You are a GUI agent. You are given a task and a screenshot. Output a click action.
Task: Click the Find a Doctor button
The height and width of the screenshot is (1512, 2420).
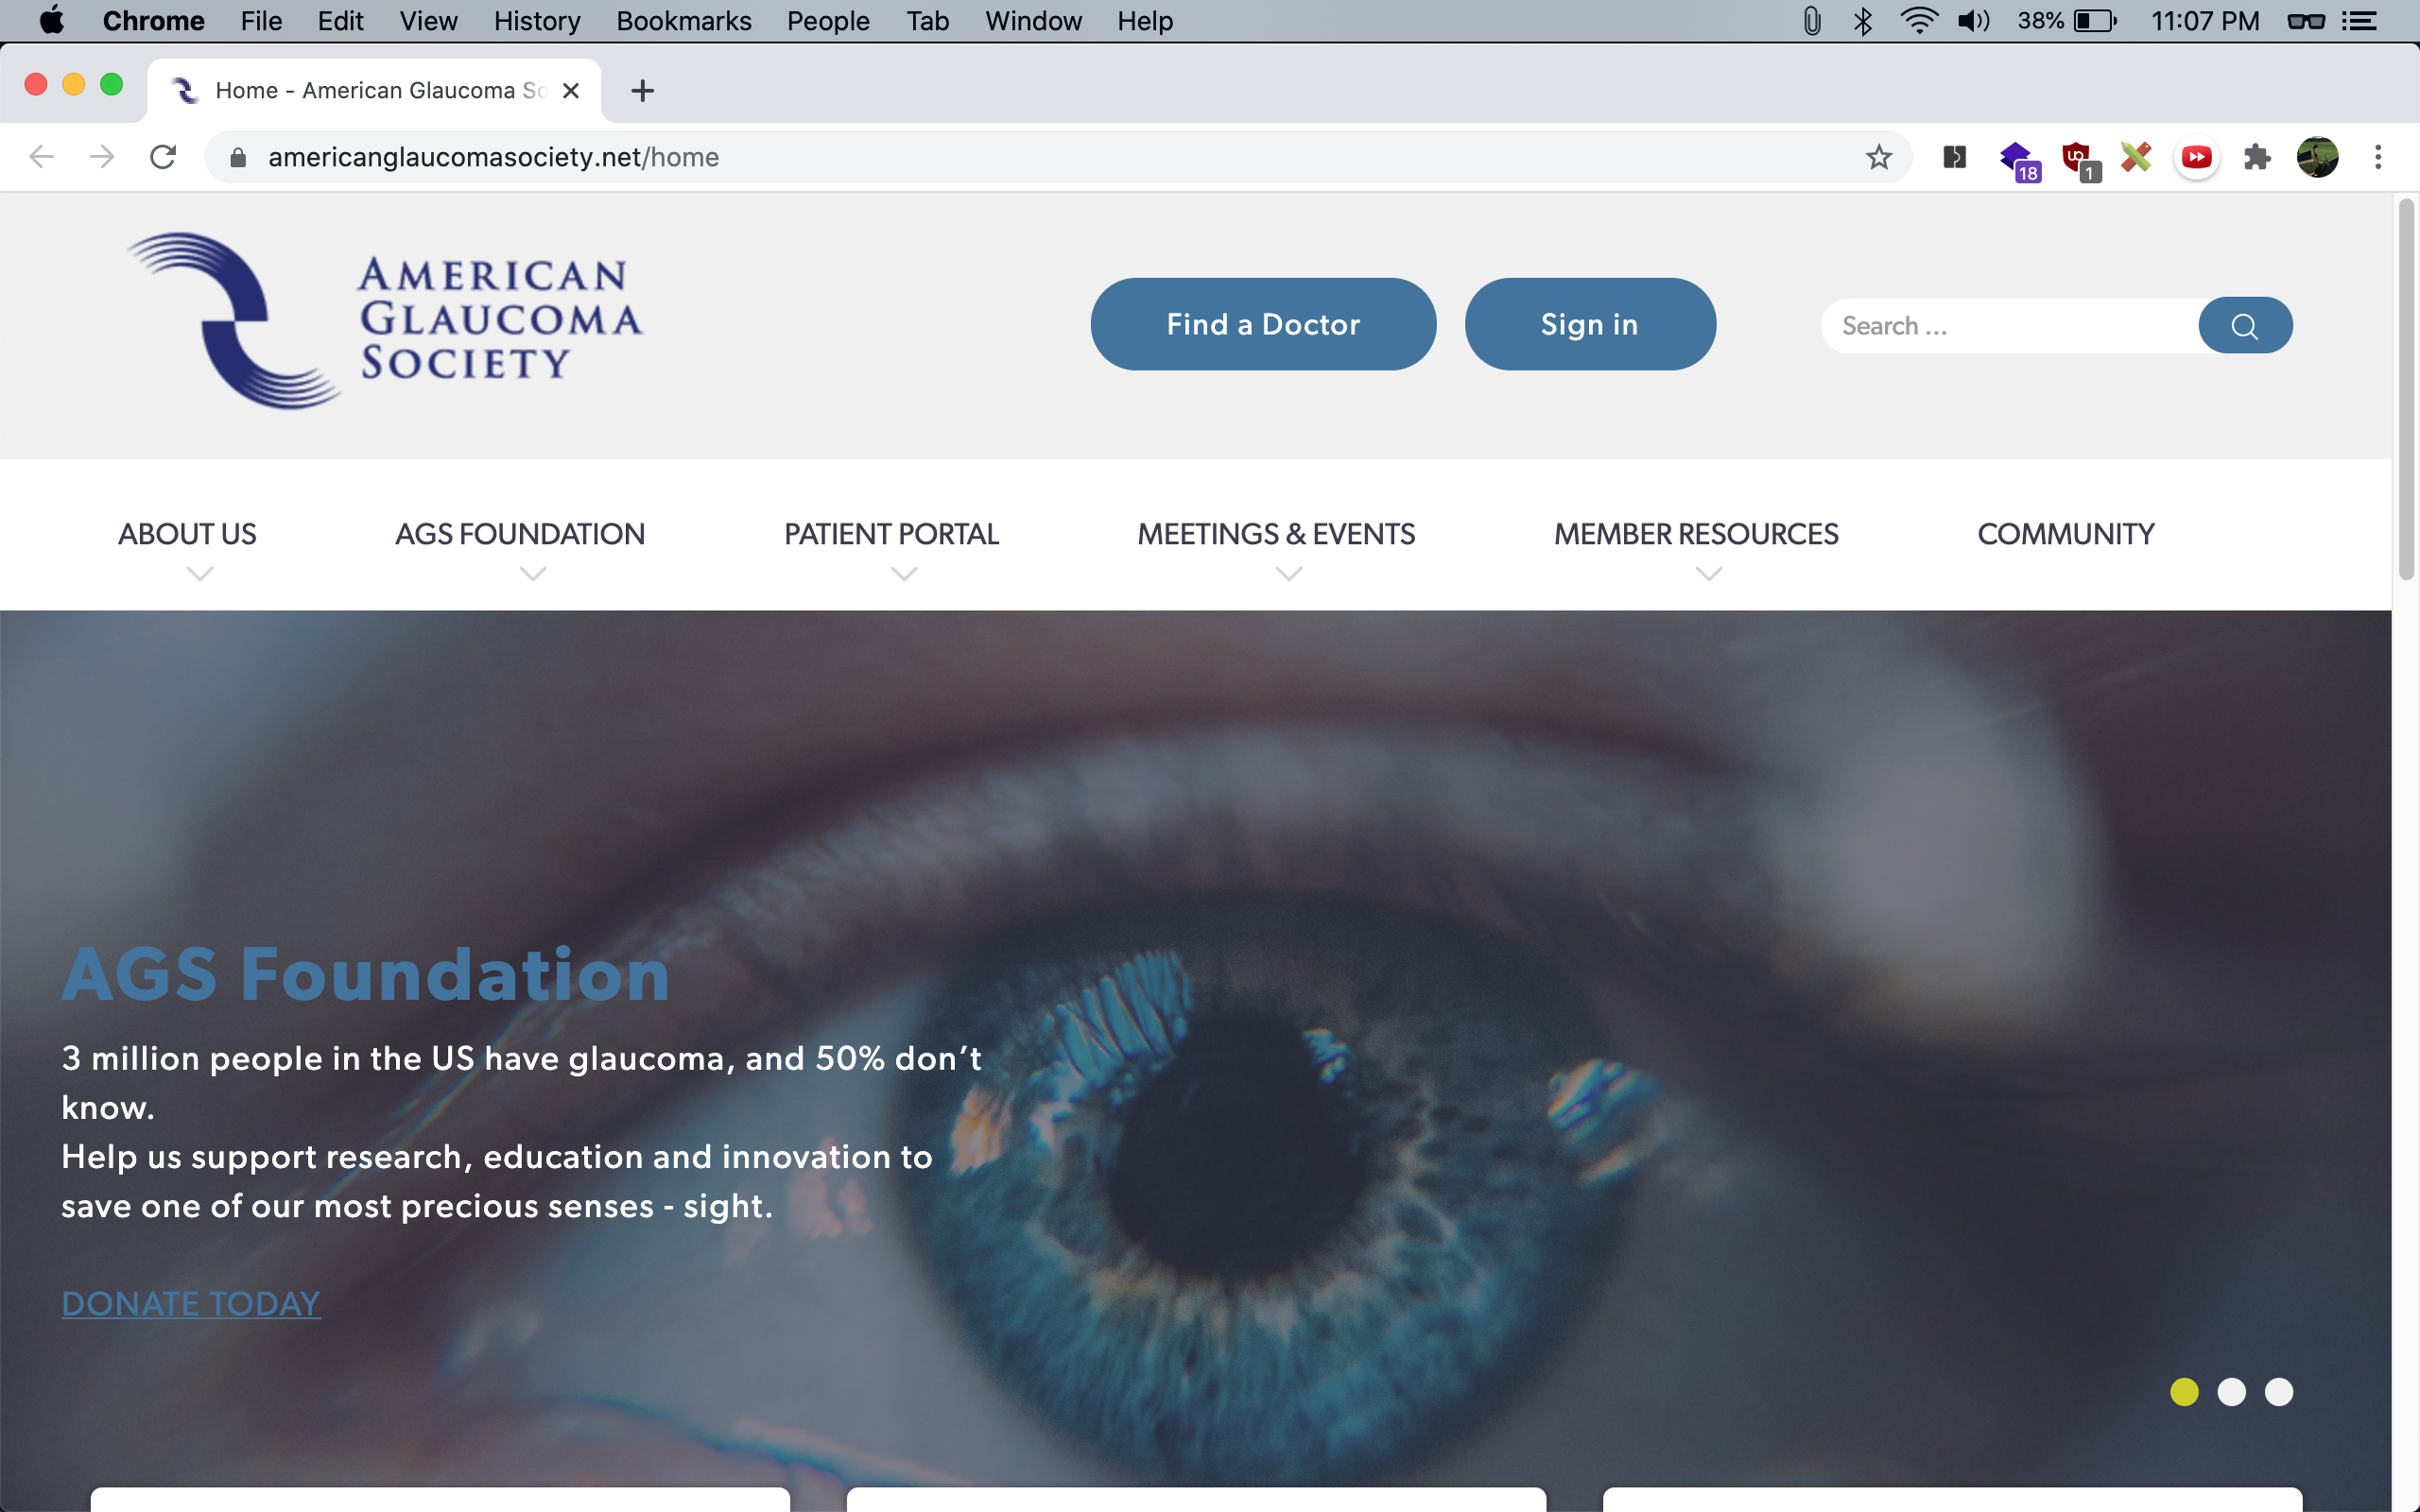pos(1262,324)
